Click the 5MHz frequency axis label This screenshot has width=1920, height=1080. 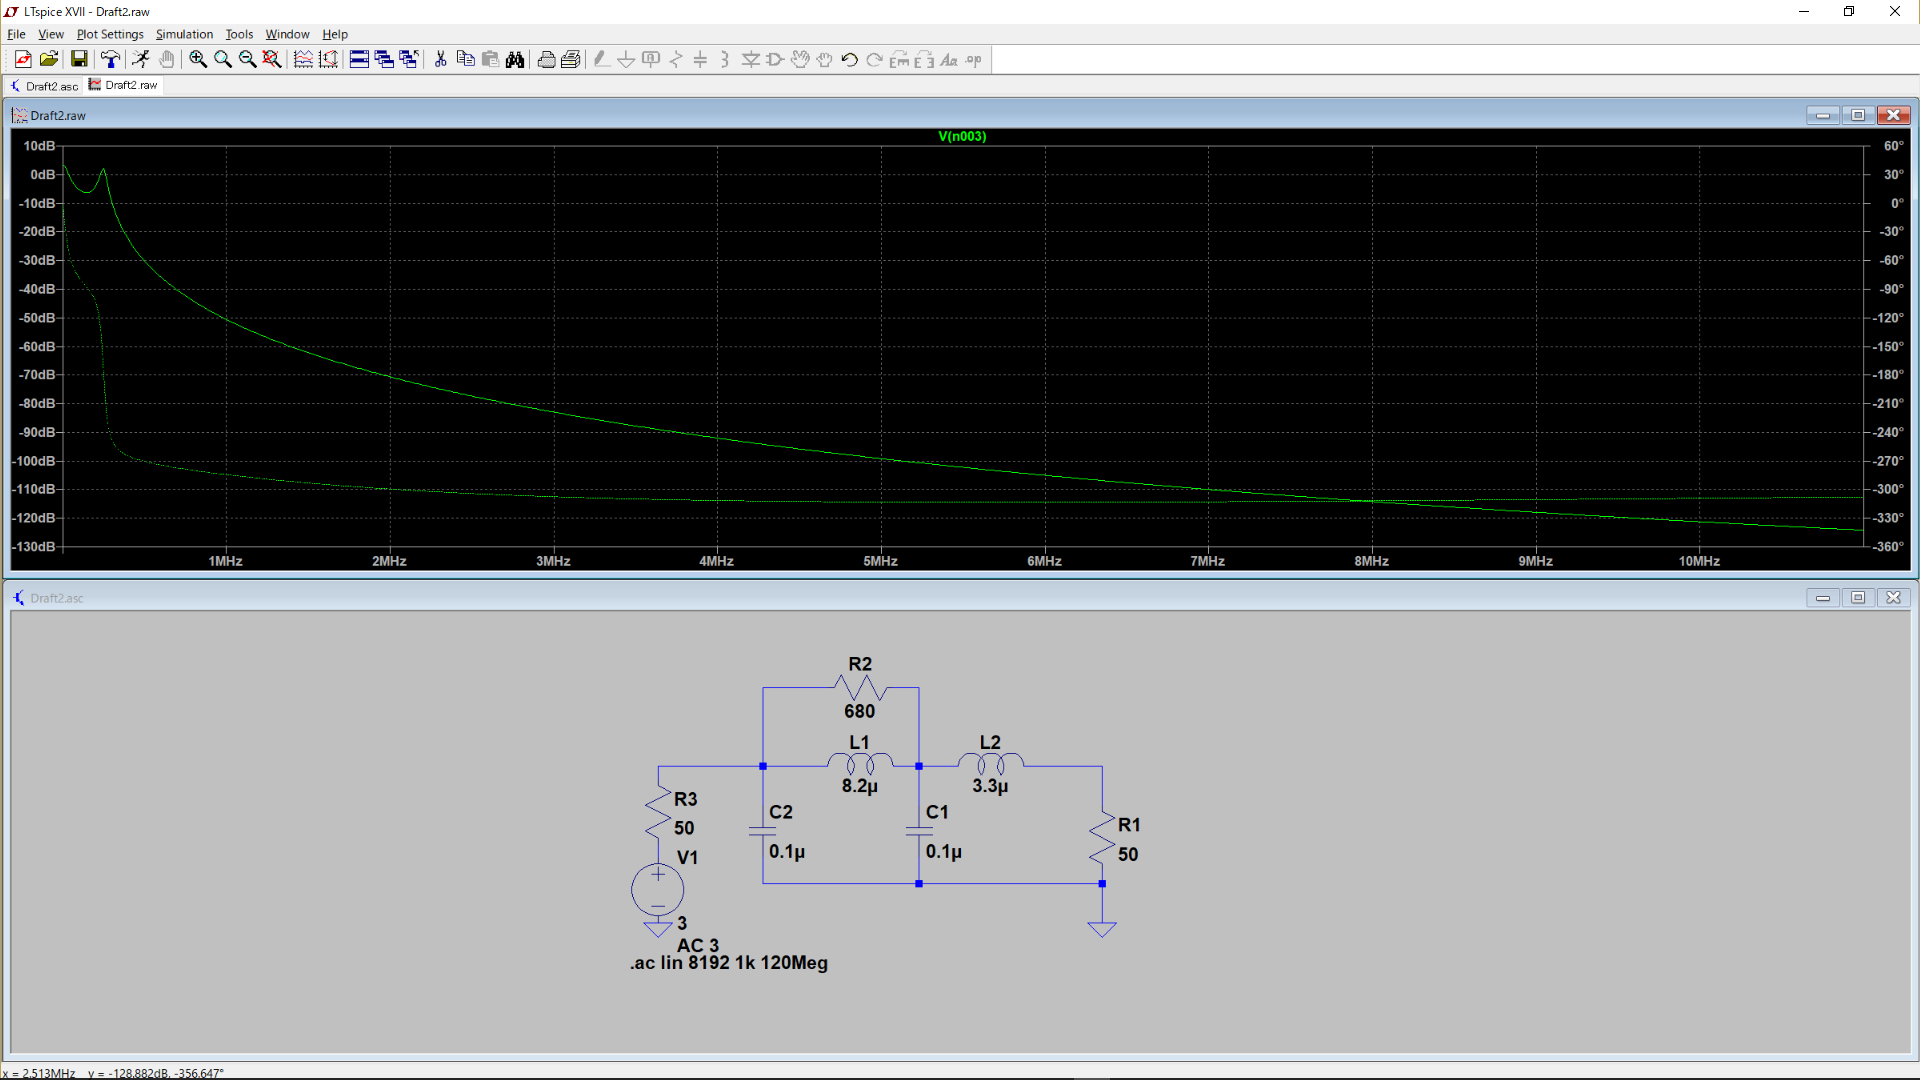[881, 561]
